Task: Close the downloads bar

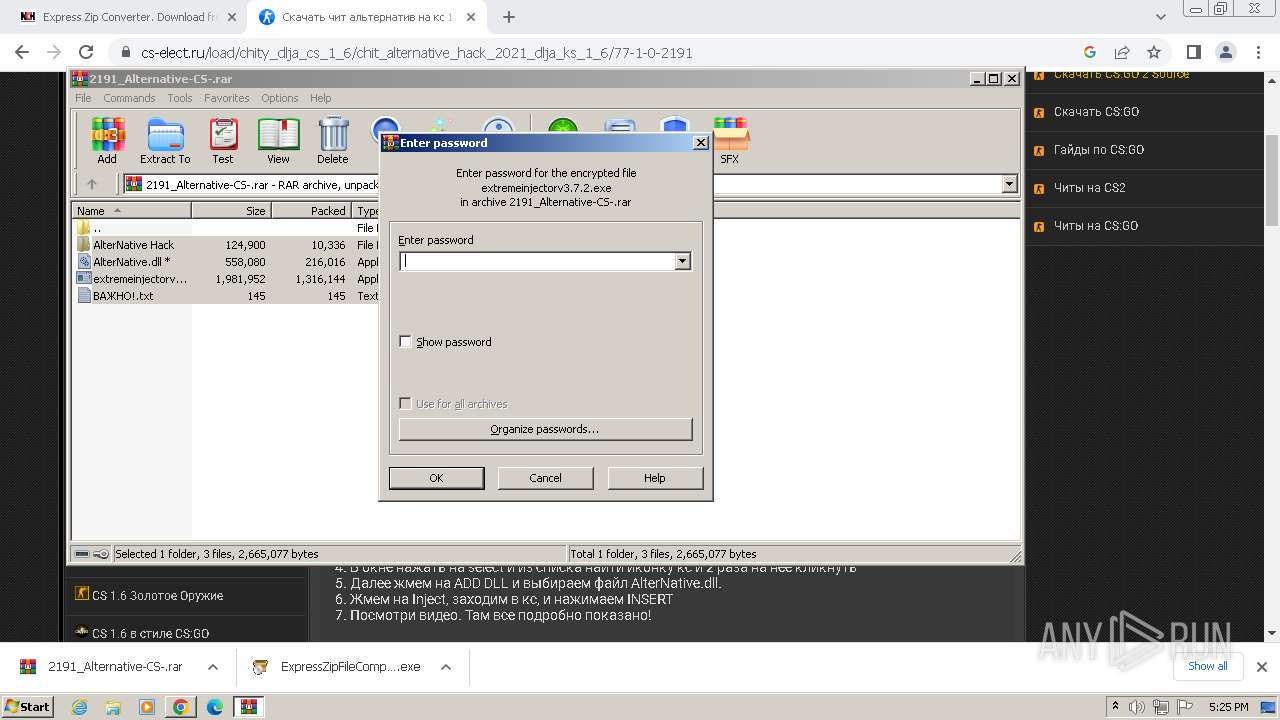Action: tap(1262, 667)
